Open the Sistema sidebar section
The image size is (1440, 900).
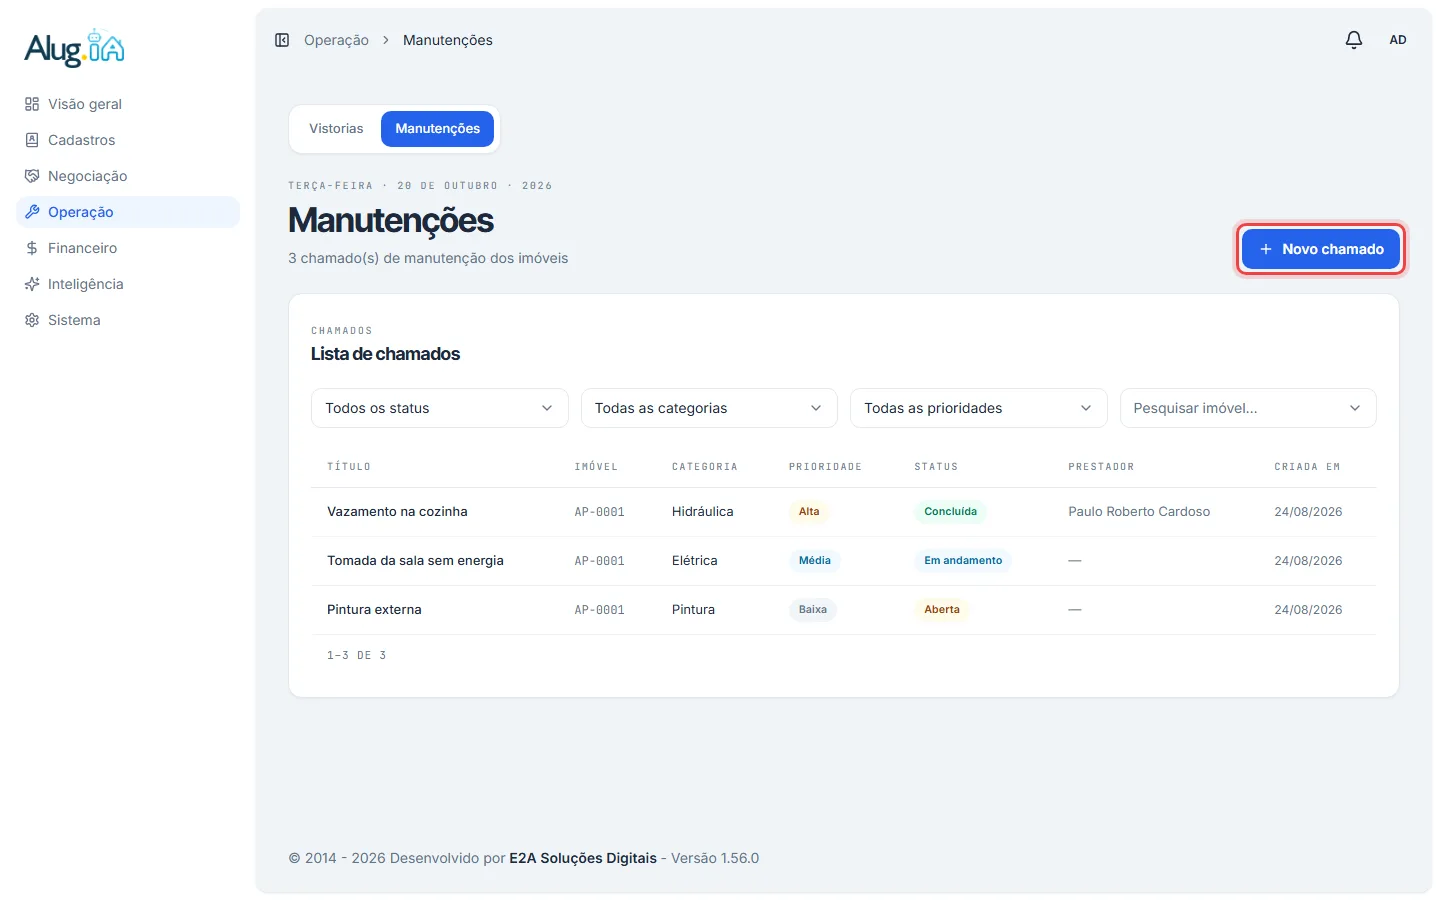(128, 320)
